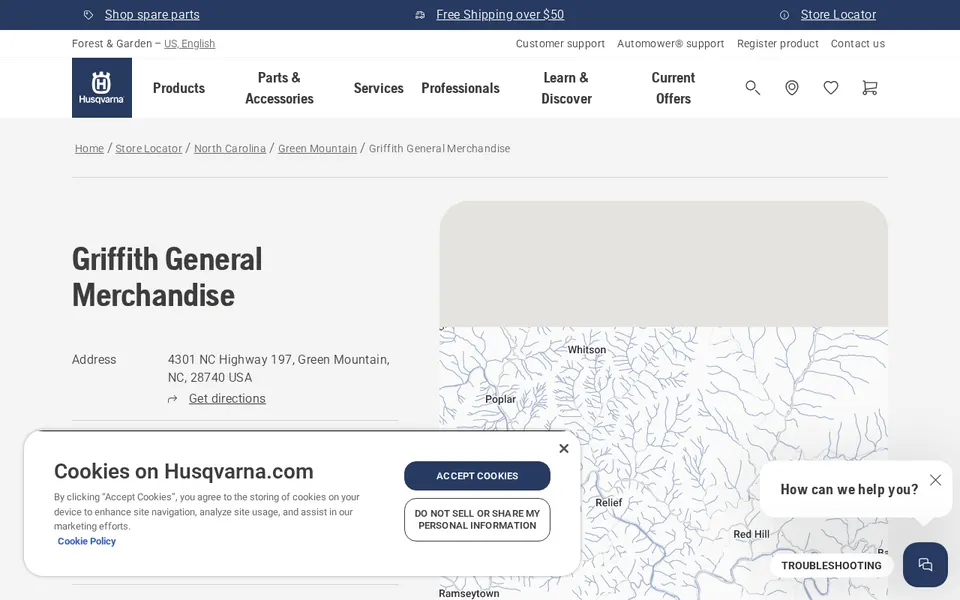The image size is (960, 600).
Task: Click the 'Cookies on Husqvarna.com' heading
Action: pos(184,471)
